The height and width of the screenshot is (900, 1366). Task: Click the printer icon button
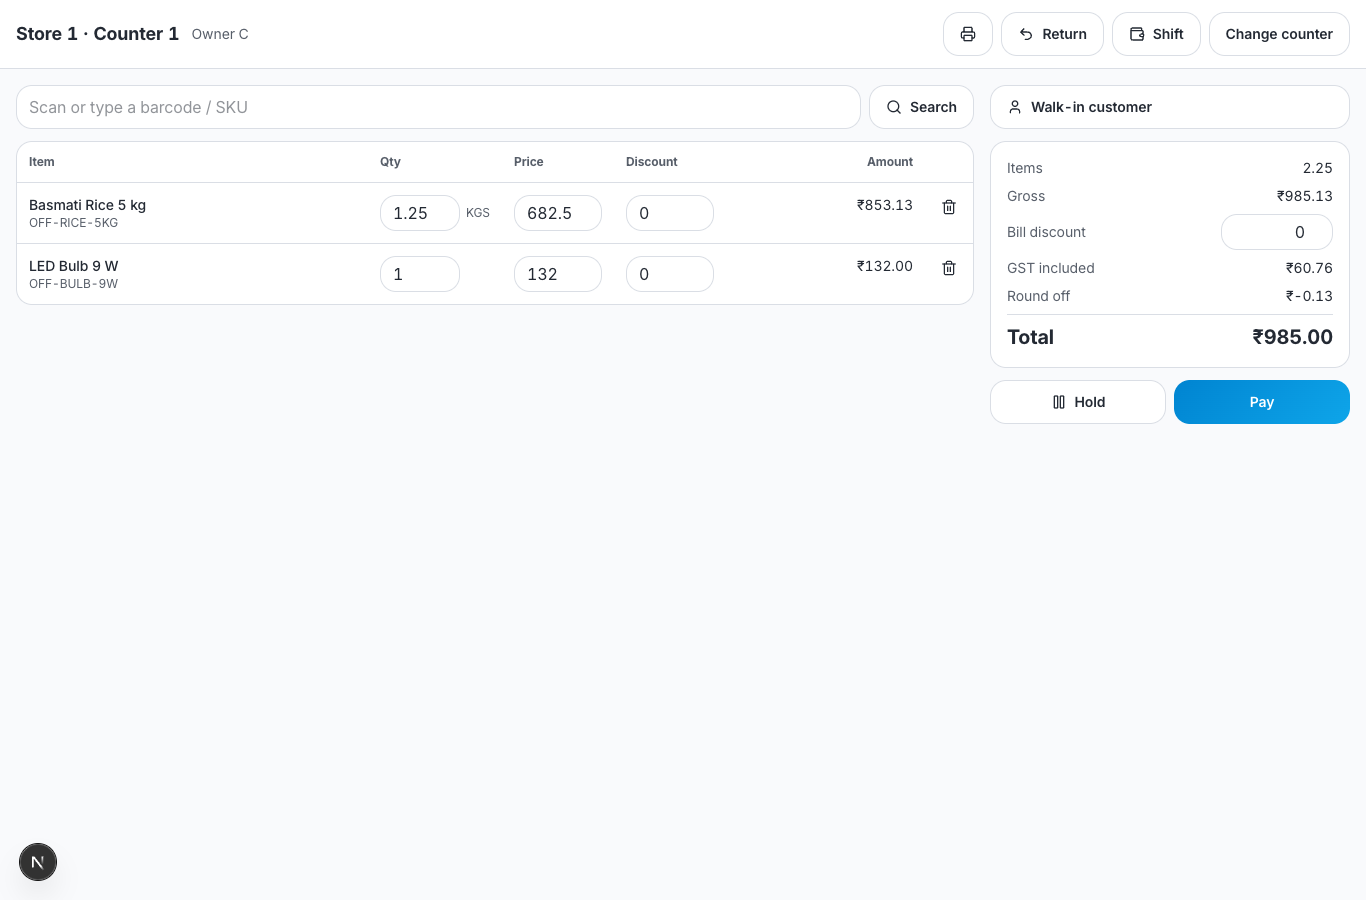pyautogui.click(x=968, y=34)
